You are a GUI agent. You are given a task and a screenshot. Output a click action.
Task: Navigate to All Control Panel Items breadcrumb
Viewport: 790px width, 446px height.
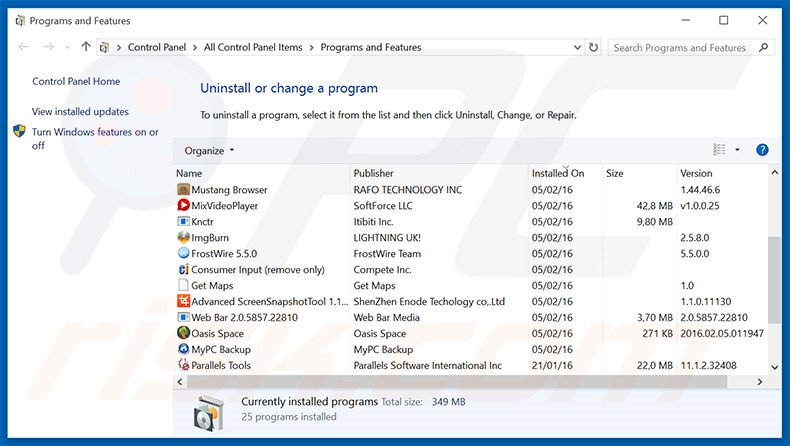tap(253, 47)
